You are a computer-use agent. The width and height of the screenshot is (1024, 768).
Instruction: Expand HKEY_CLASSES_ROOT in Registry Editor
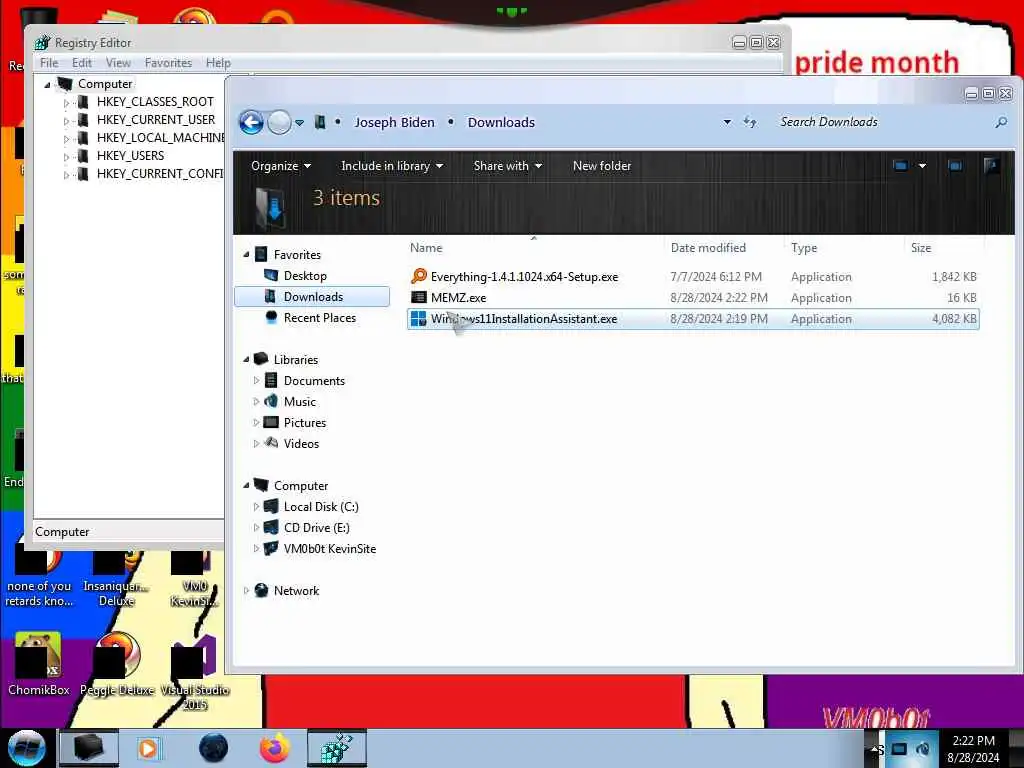coord(66,103)
